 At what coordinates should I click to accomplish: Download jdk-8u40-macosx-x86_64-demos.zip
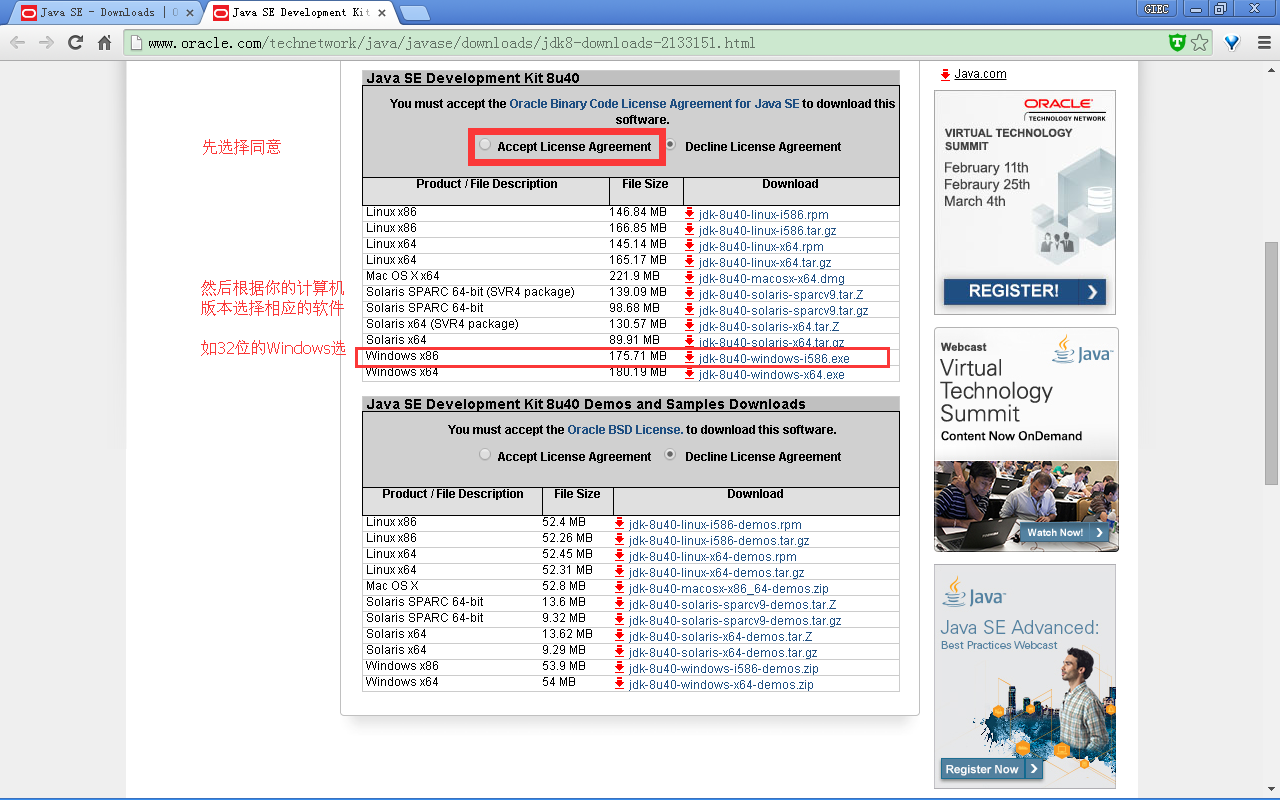pos(729,589)
